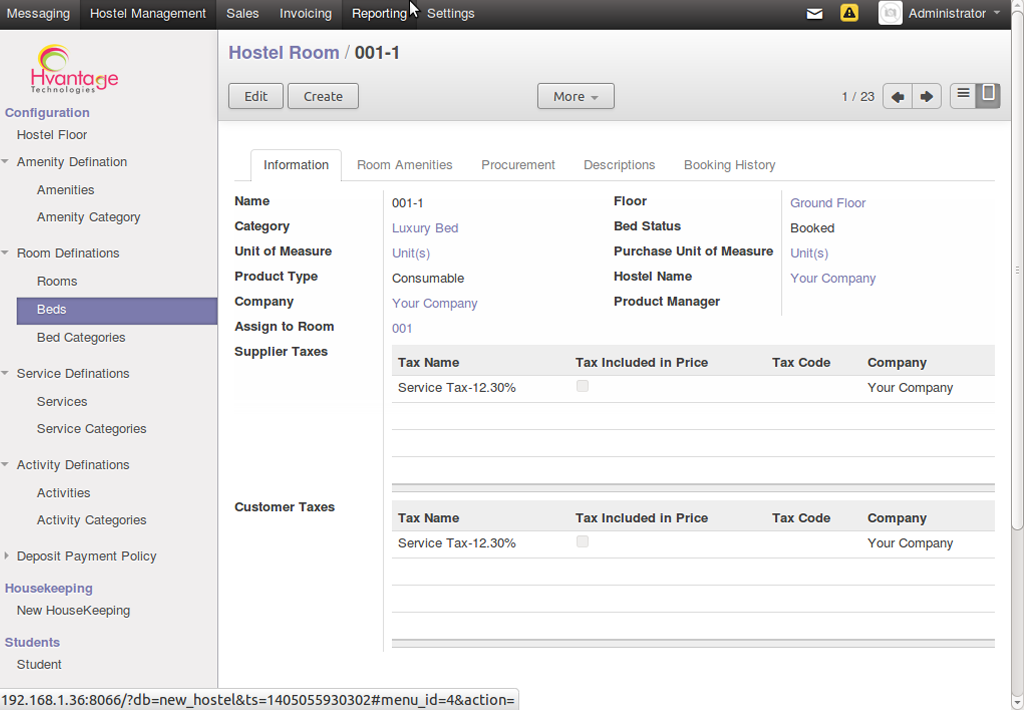Viewport: 1024px width, 710px height.
Task: Switch to the Room Amenities tab
Action: click(404, 165)
